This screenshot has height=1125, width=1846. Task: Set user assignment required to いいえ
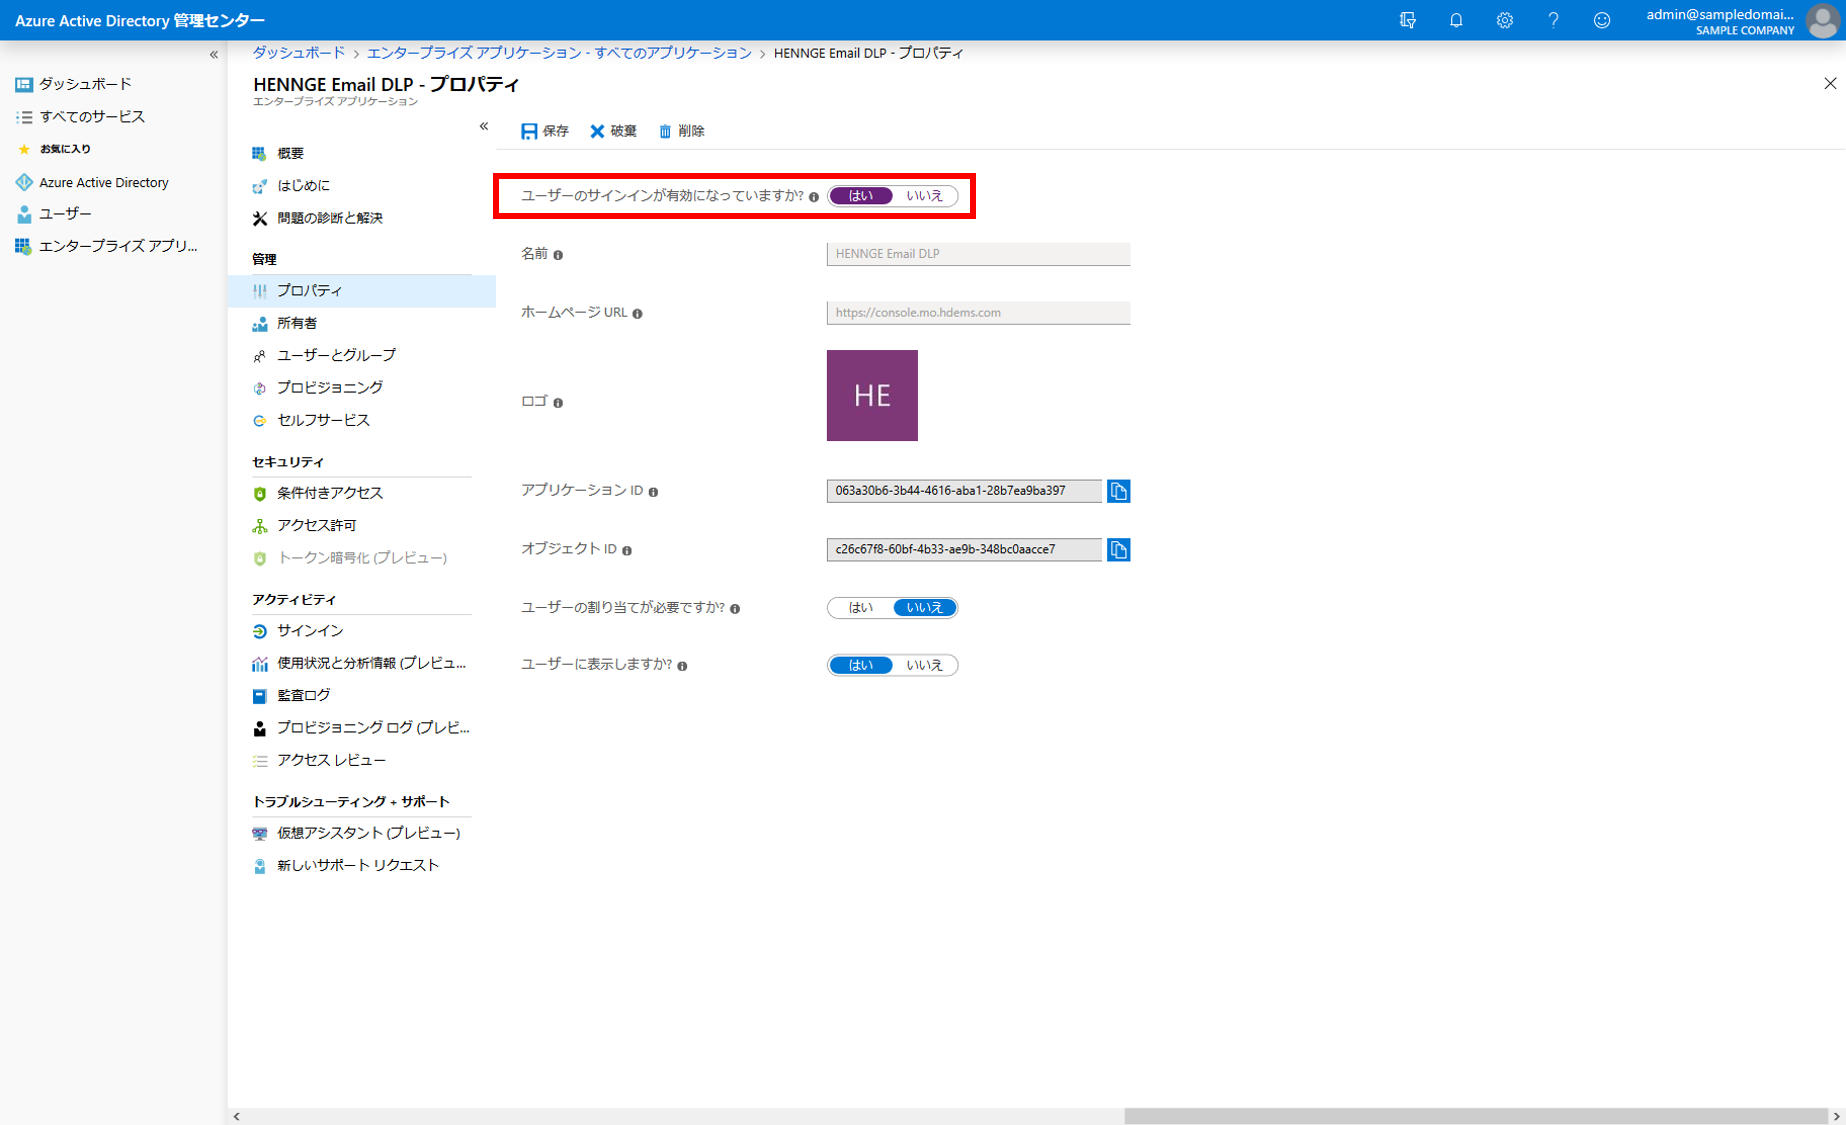924,607
